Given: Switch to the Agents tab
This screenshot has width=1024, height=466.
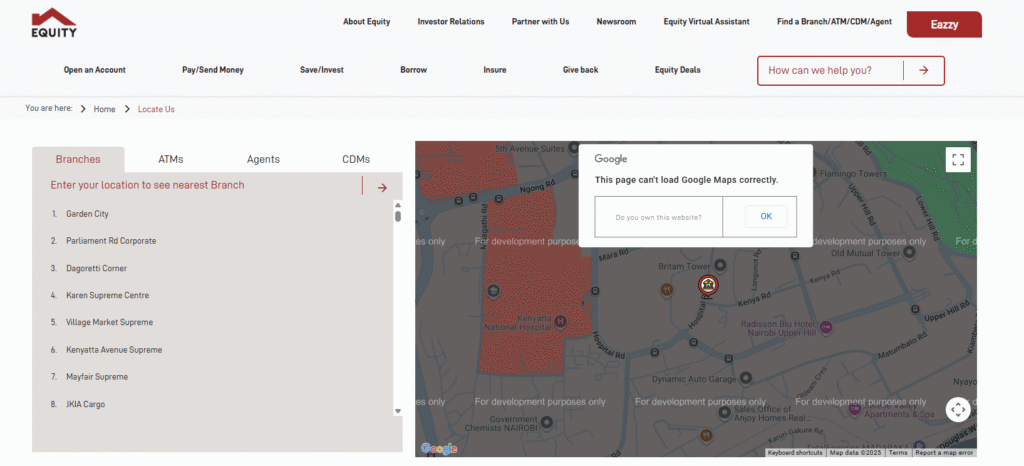Looking at the screenshot, I should 263,159.
